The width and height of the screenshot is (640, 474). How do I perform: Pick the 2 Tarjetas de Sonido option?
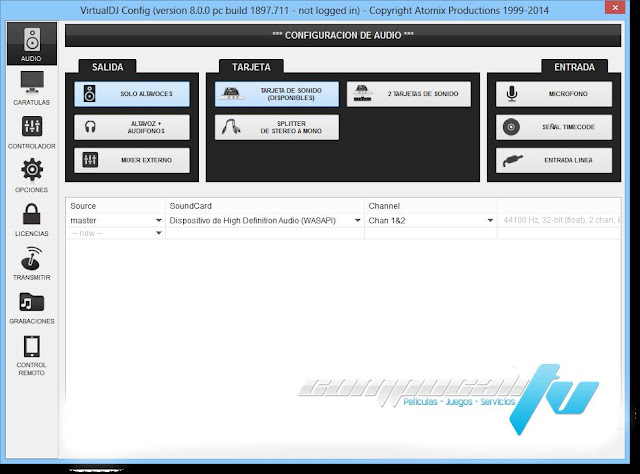(x=409, y=94)
